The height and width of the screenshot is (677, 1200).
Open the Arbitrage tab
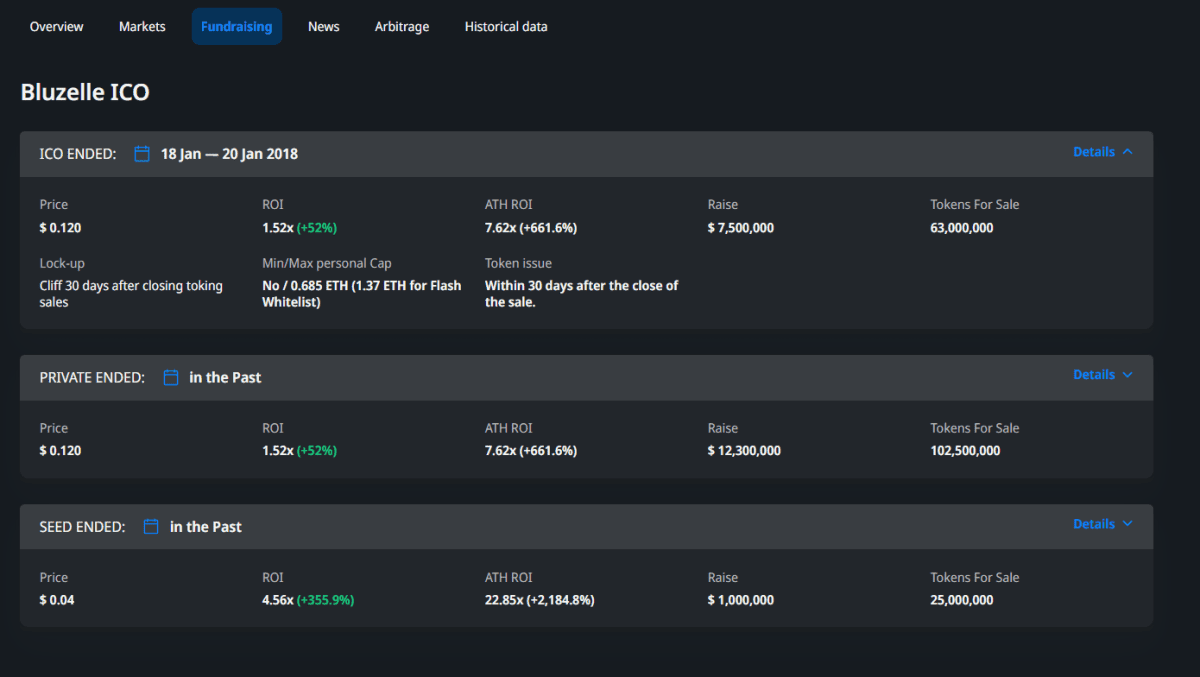402,27
